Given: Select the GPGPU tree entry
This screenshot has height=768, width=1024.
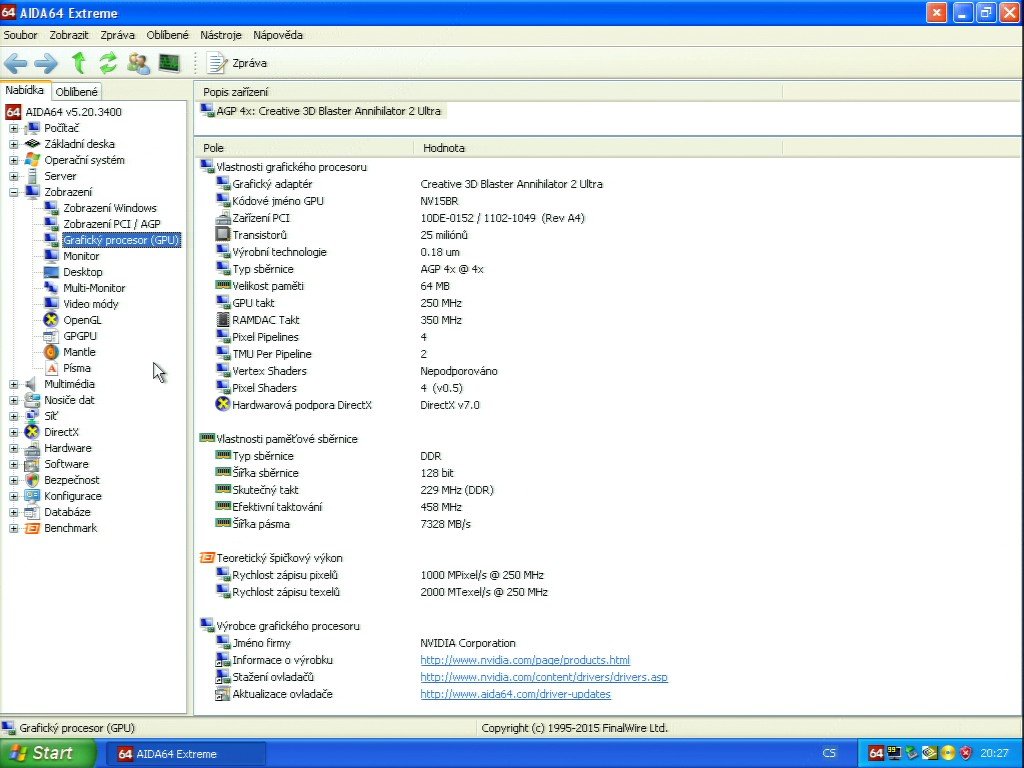Looking at the screenshot, I should click(x=80, y=336).
